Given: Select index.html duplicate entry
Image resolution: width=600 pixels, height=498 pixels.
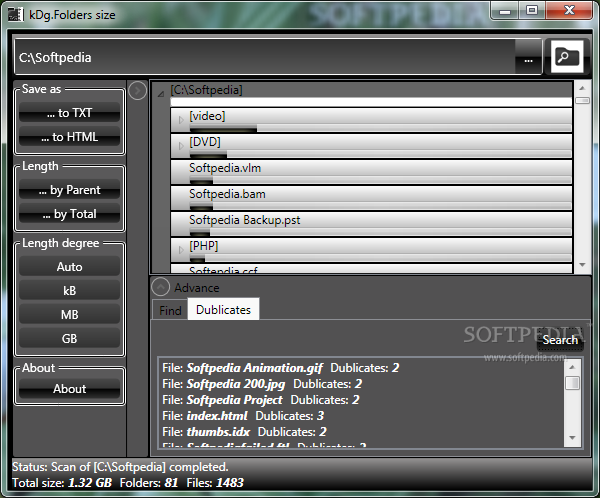Looking at the screenshot, I should pos(243,416).
